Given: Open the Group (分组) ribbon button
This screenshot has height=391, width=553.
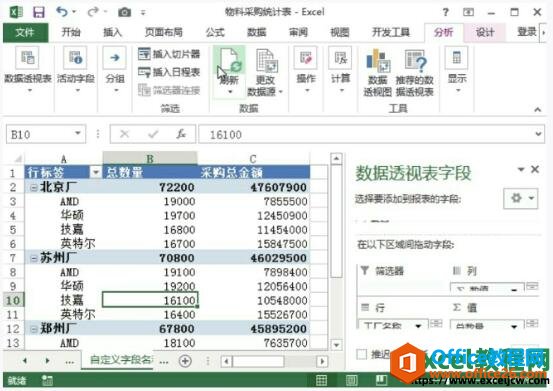Looking at the screenshot, I should (115, 69).
